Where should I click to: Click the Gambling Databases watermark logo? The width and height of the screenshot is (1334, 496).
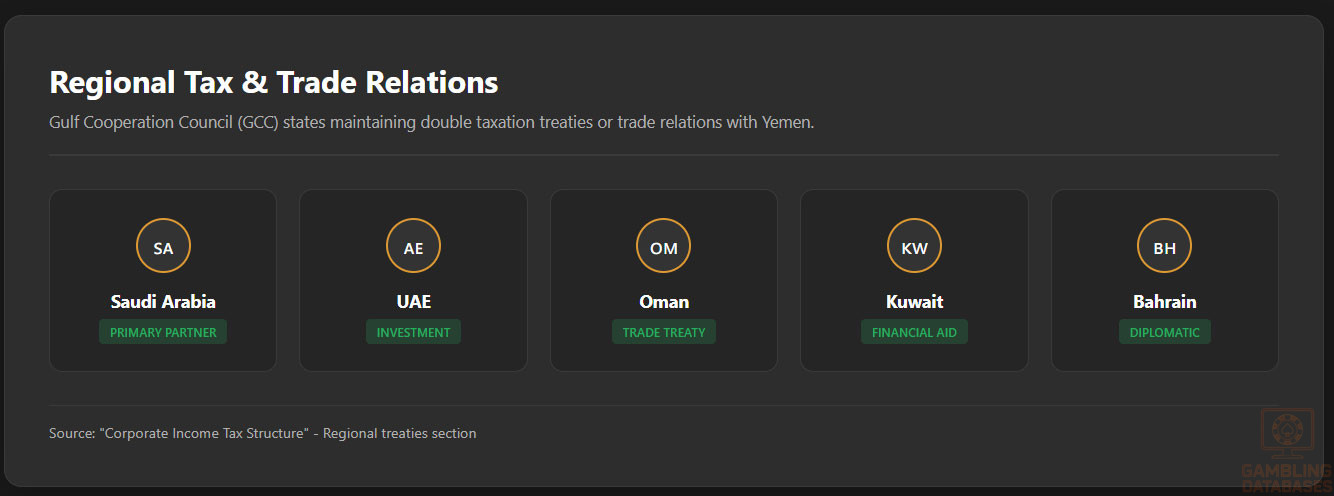[1286, 450]
